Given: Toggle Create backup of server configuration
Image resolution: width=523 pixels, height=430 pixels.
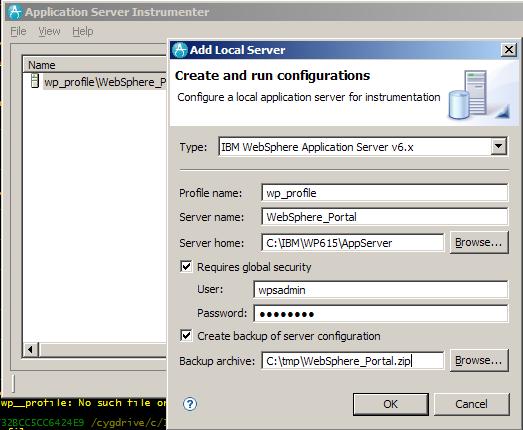Looking at the screenshot, I should click(186, 336).
